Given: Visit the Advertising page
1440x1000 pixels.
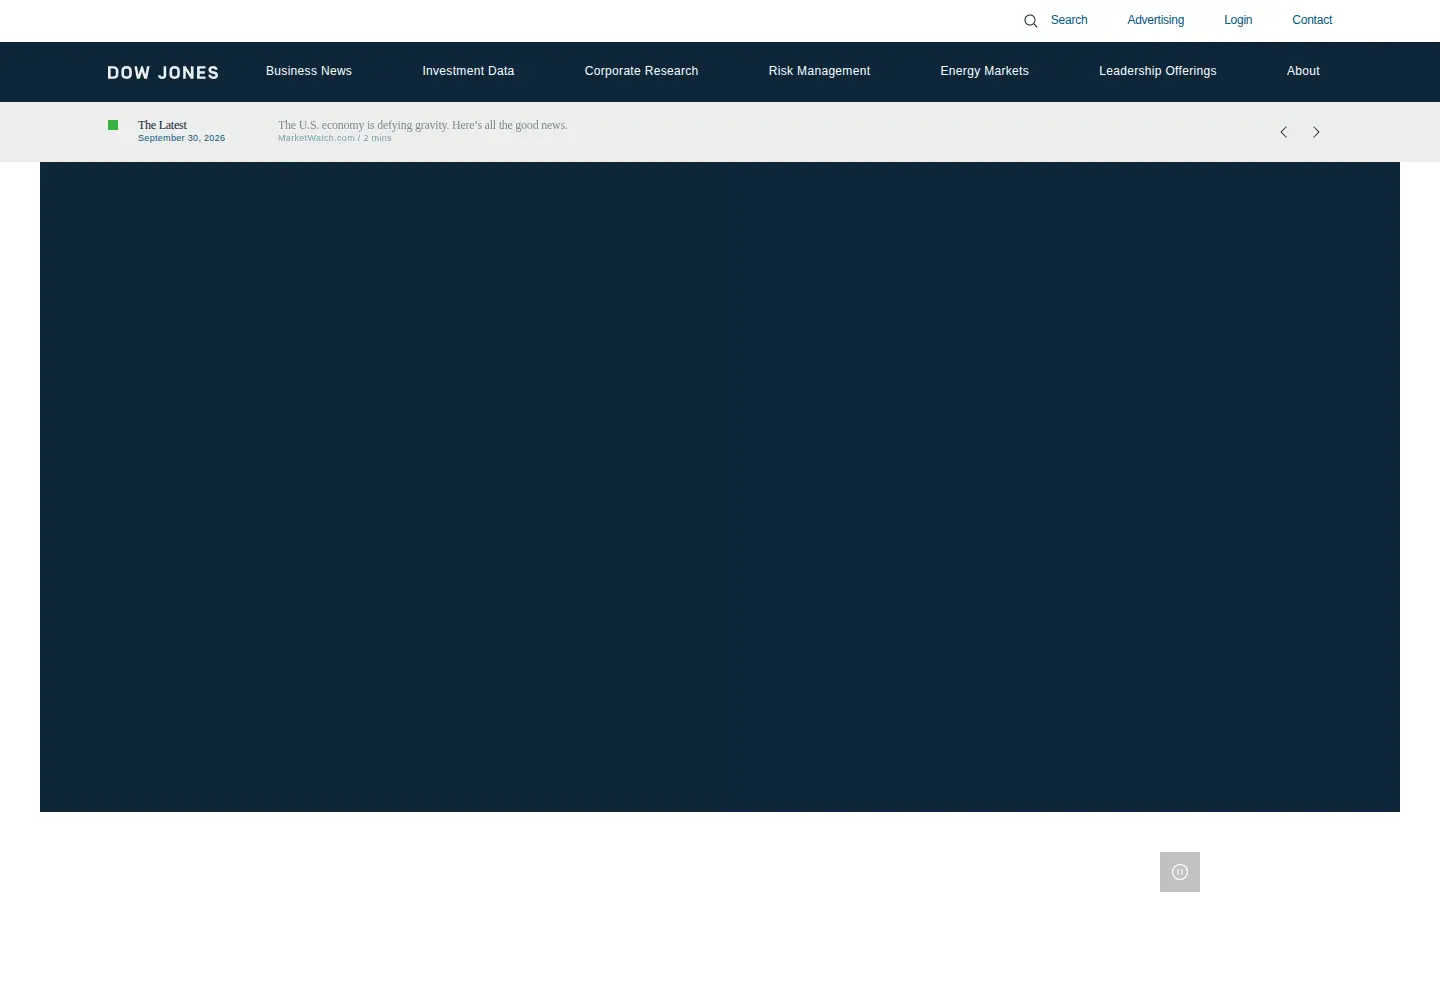Looking at the screenshot, I should 1155,20.
